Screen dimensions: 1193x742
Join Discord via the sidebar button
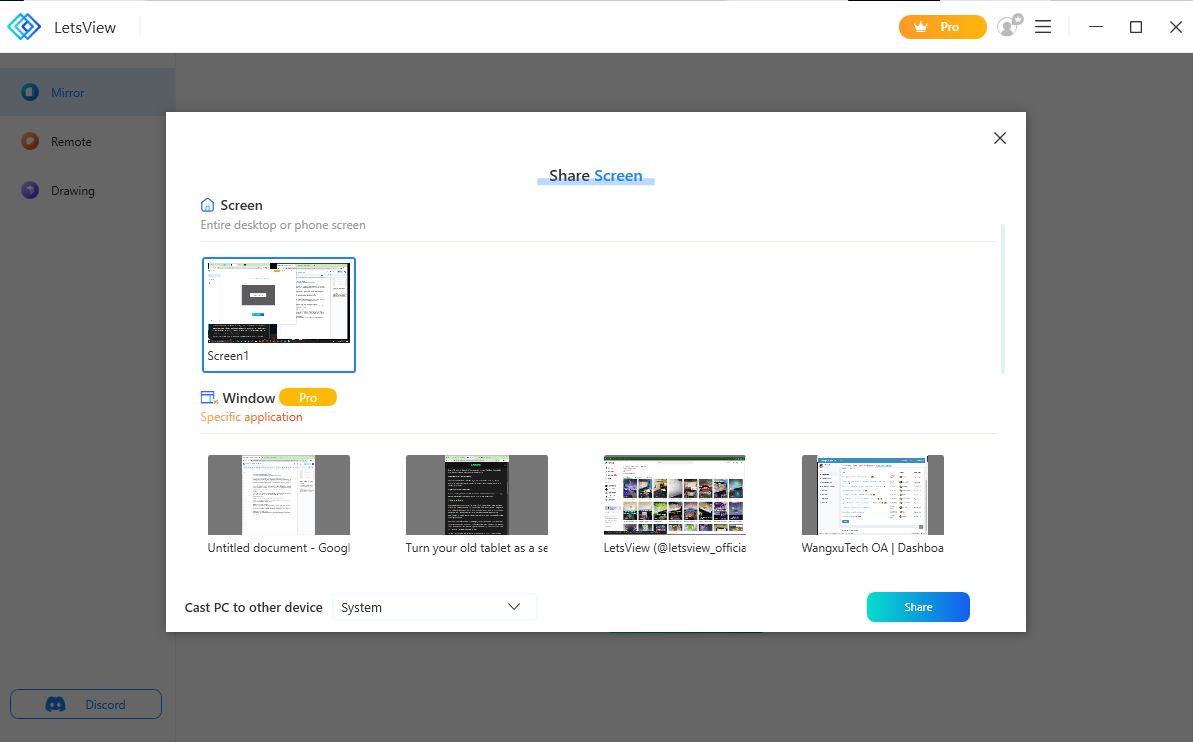click(86, 704)
